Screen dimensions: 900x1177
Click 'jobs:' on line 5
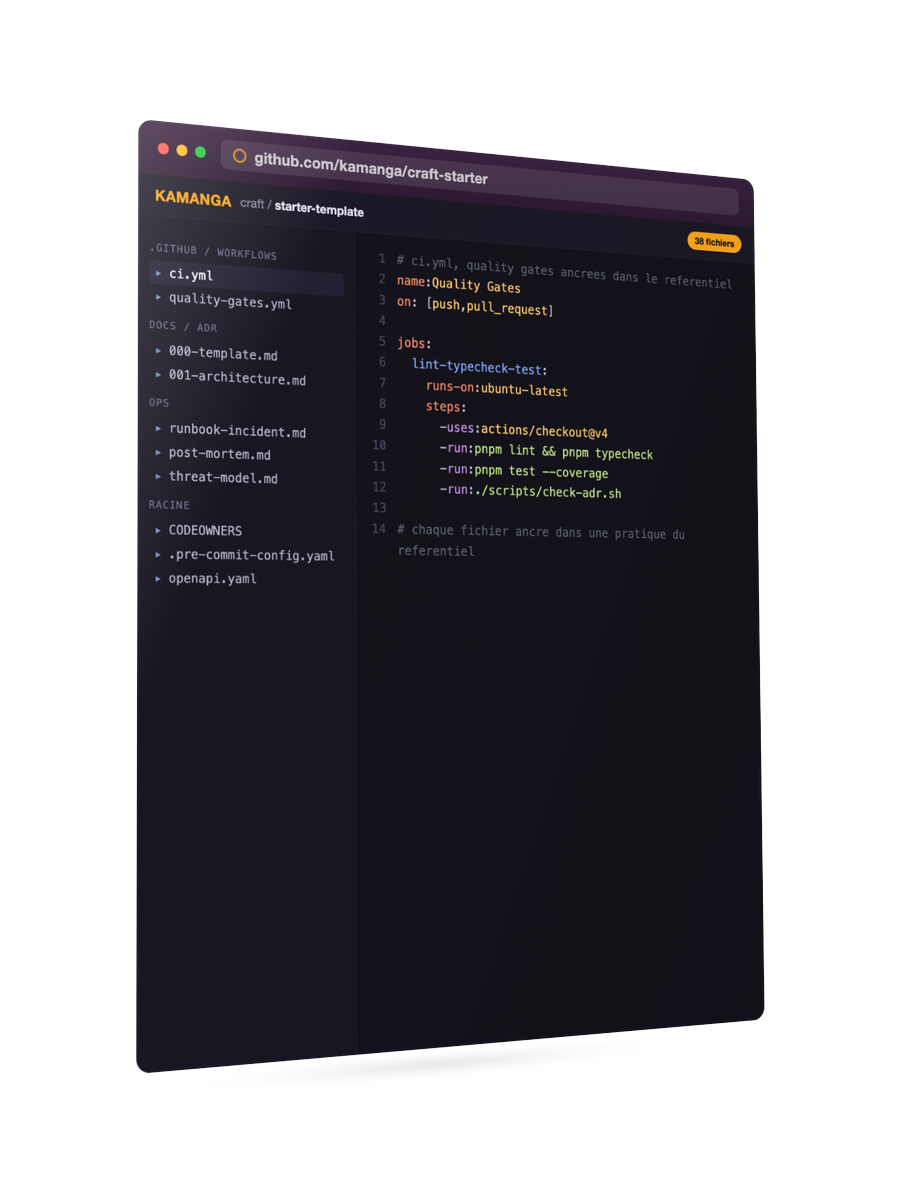point(414,343)
